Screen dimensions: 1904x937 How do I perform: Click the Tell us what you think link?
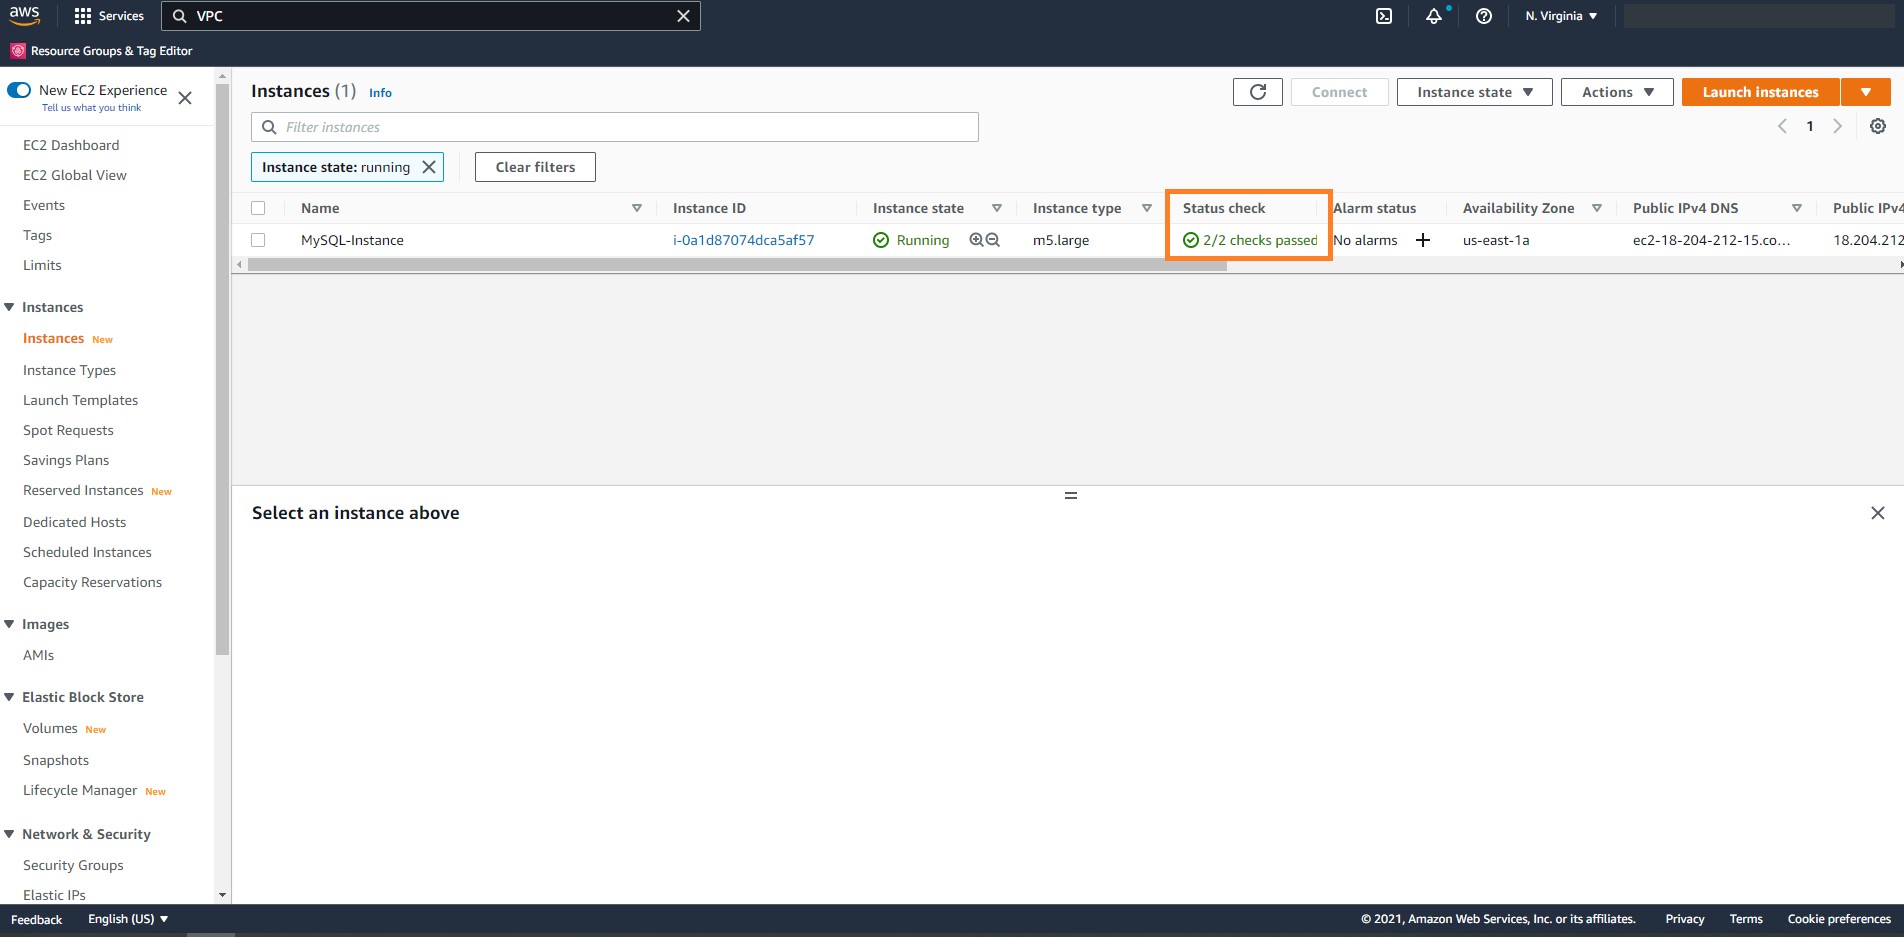tap(91, 108)
